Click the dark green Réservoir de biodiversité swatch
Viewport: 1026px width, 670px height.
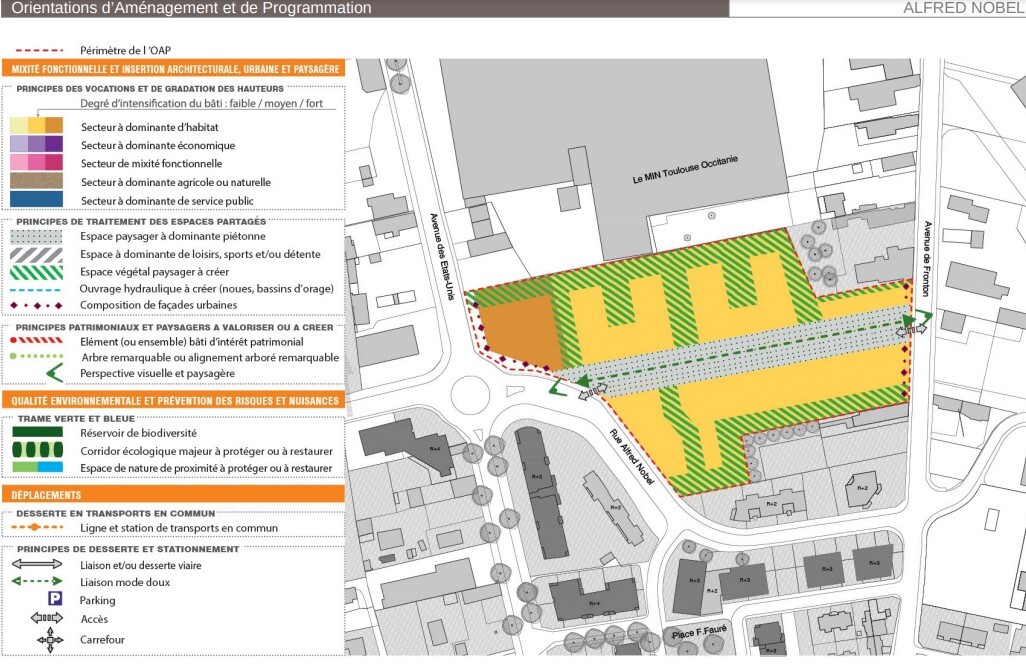[37, 432]
